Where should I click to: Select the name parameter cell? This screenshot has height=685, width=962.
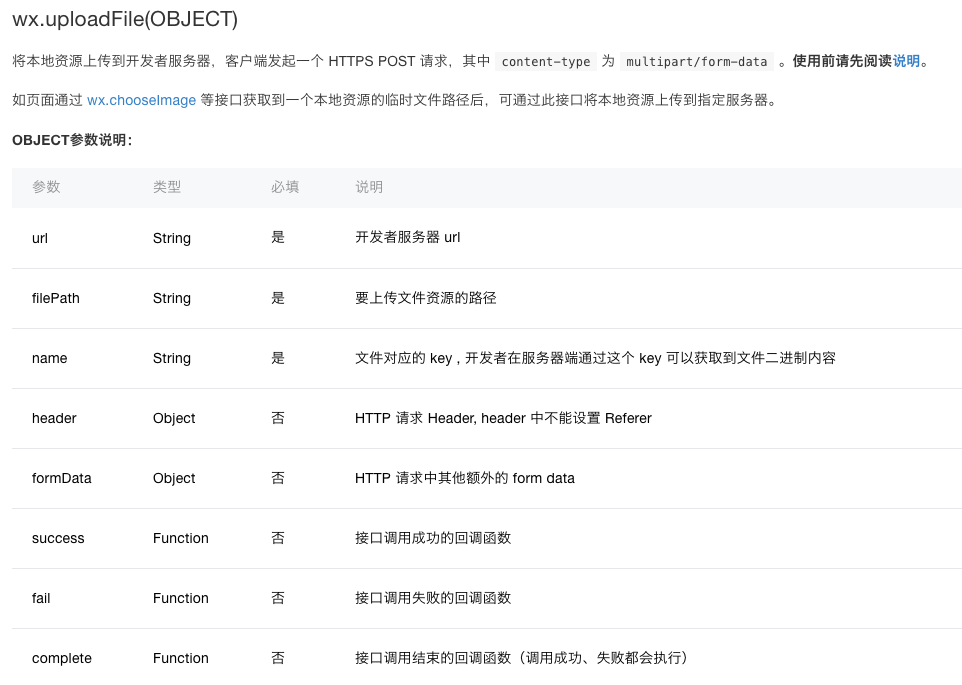coord(50,358)
